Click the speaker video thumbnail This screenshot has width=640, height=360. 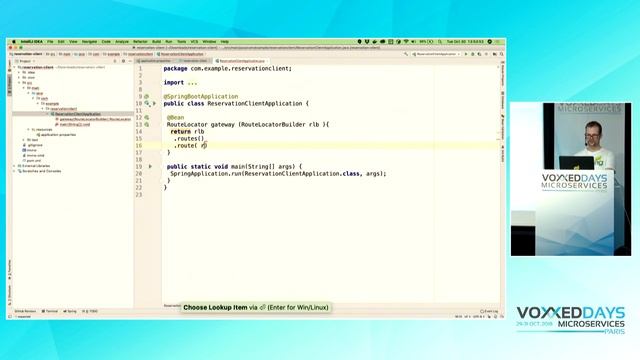[571, 179]
